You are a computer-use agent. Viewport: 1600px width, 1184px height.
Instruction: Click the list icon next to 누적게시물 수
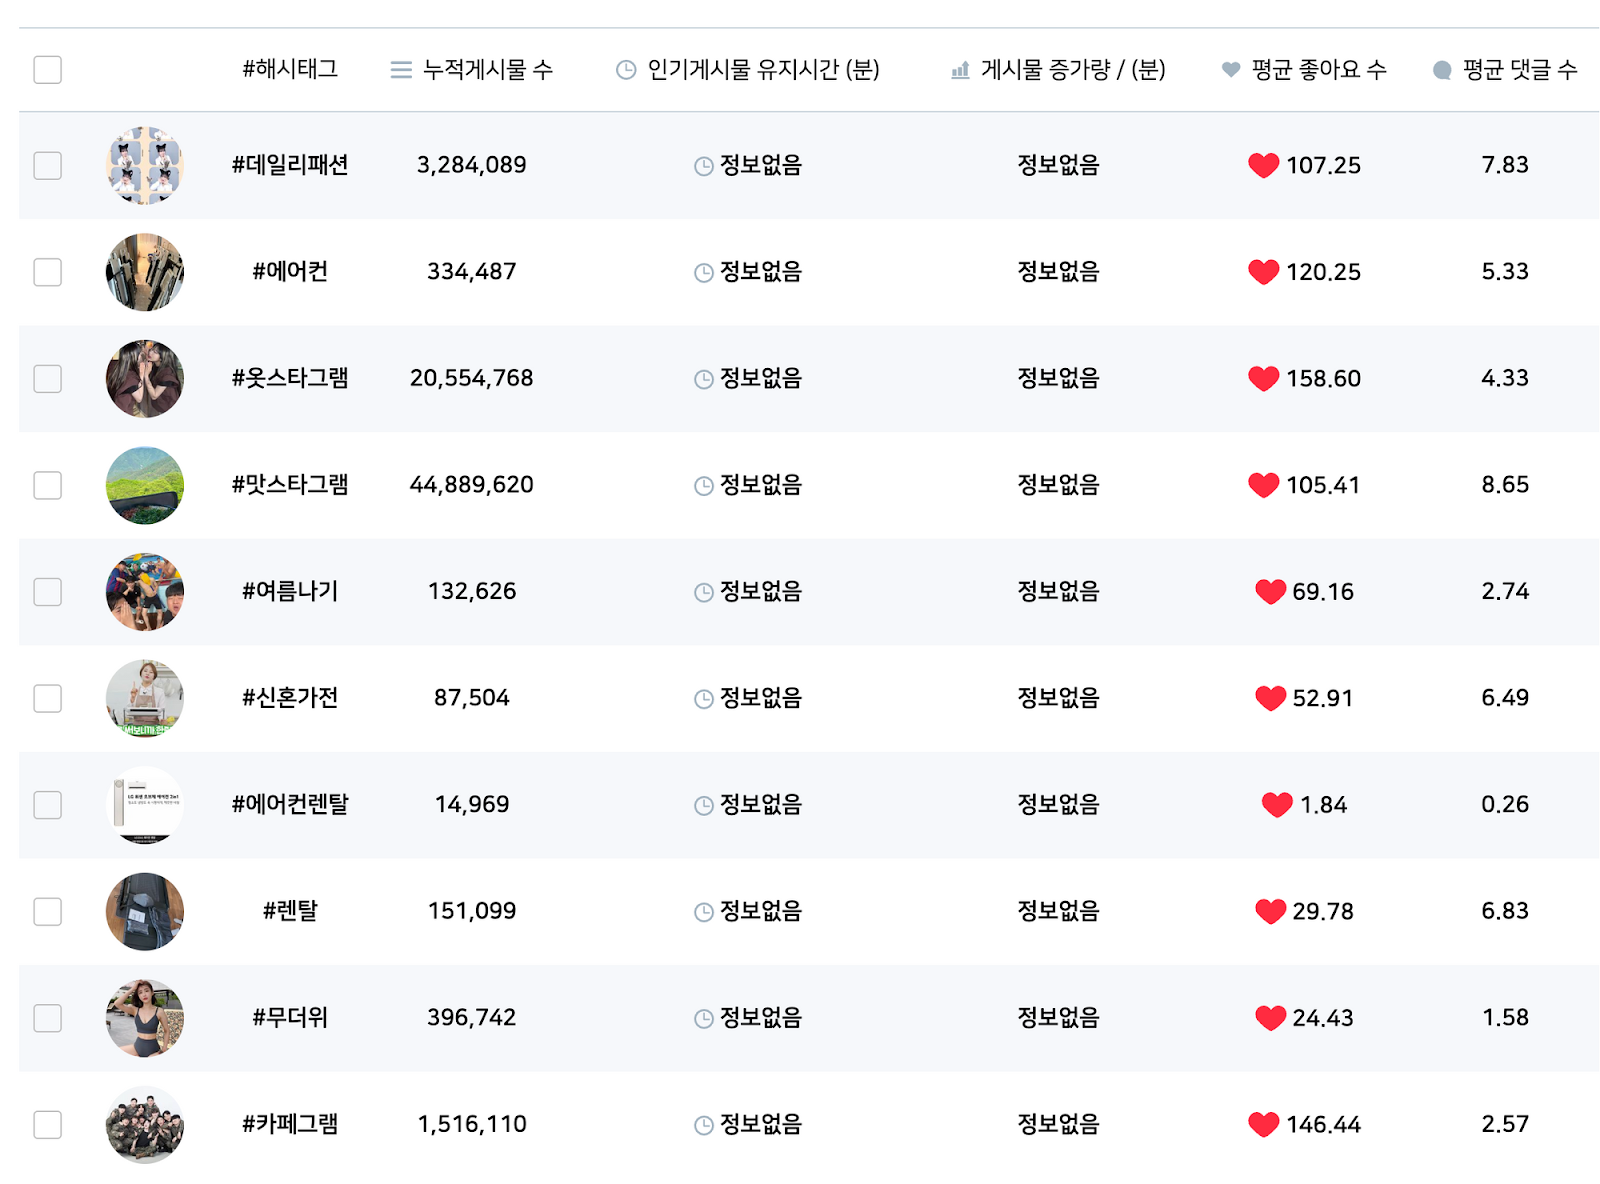pos(401,70)
